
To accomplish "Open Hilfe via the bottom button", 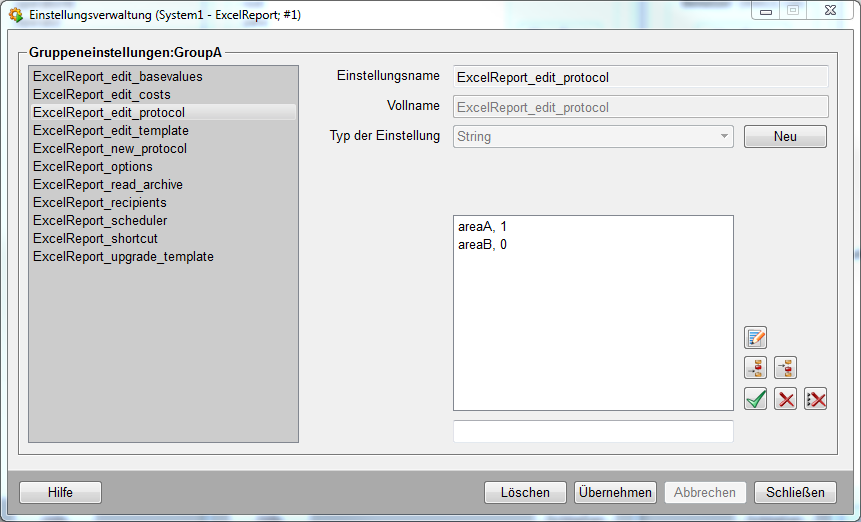I will (x=60, y=492).
